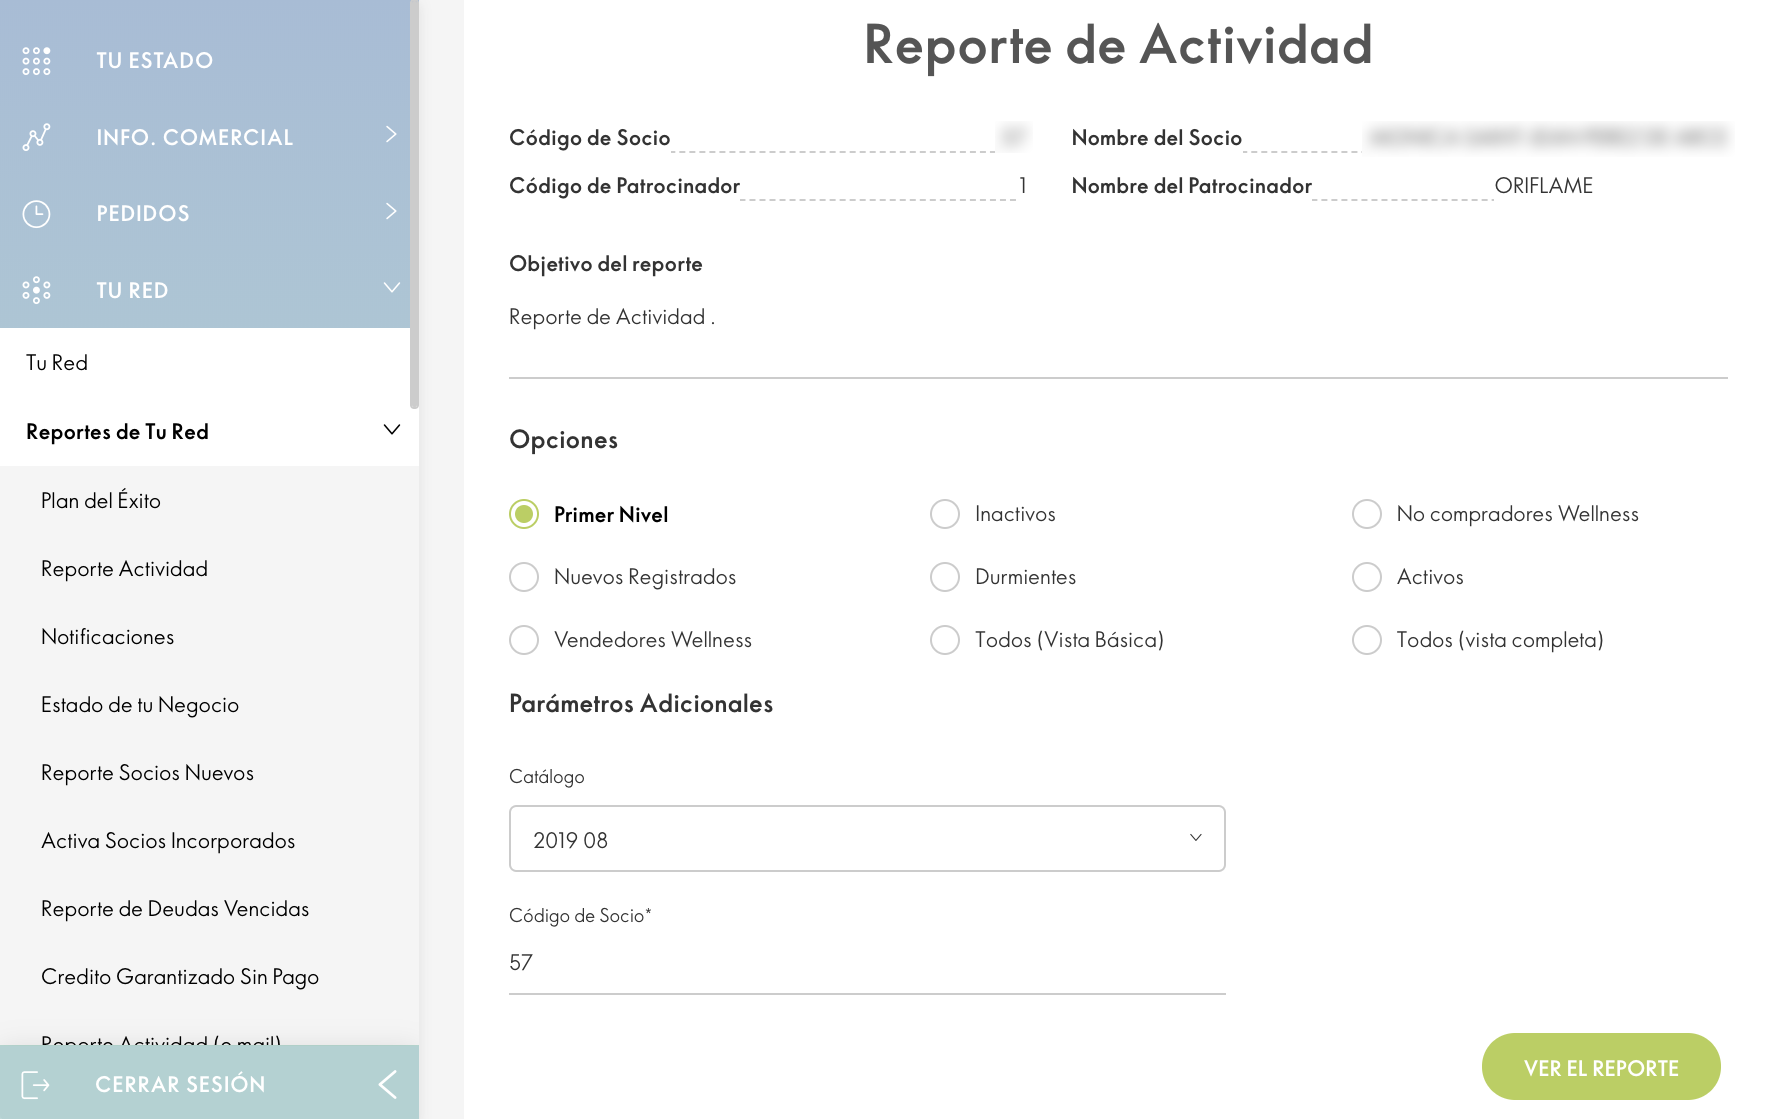1771x1119 pixels.
Task: Click the Tu Estado grid icon
Action: [x=36, y=61]
